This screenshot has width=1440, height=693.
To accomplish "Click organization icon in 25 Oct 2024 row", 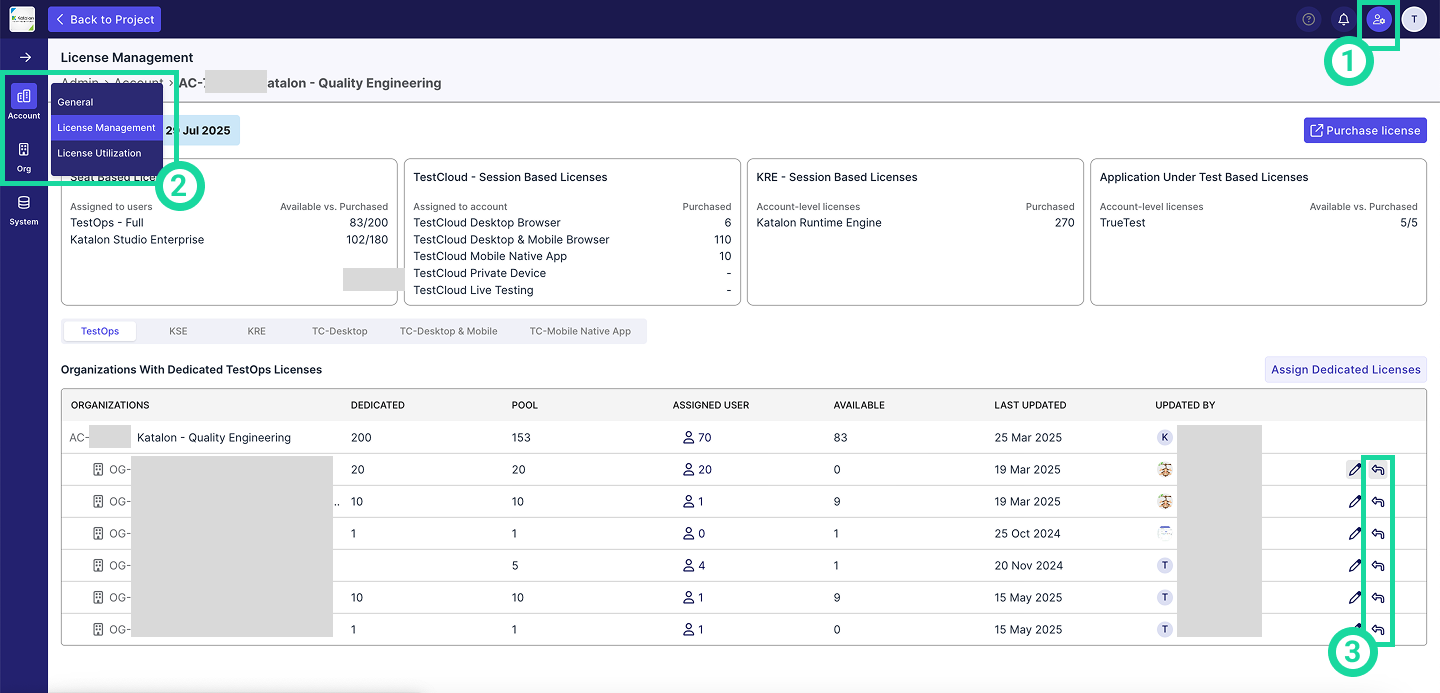I will (x=98, y=533).
